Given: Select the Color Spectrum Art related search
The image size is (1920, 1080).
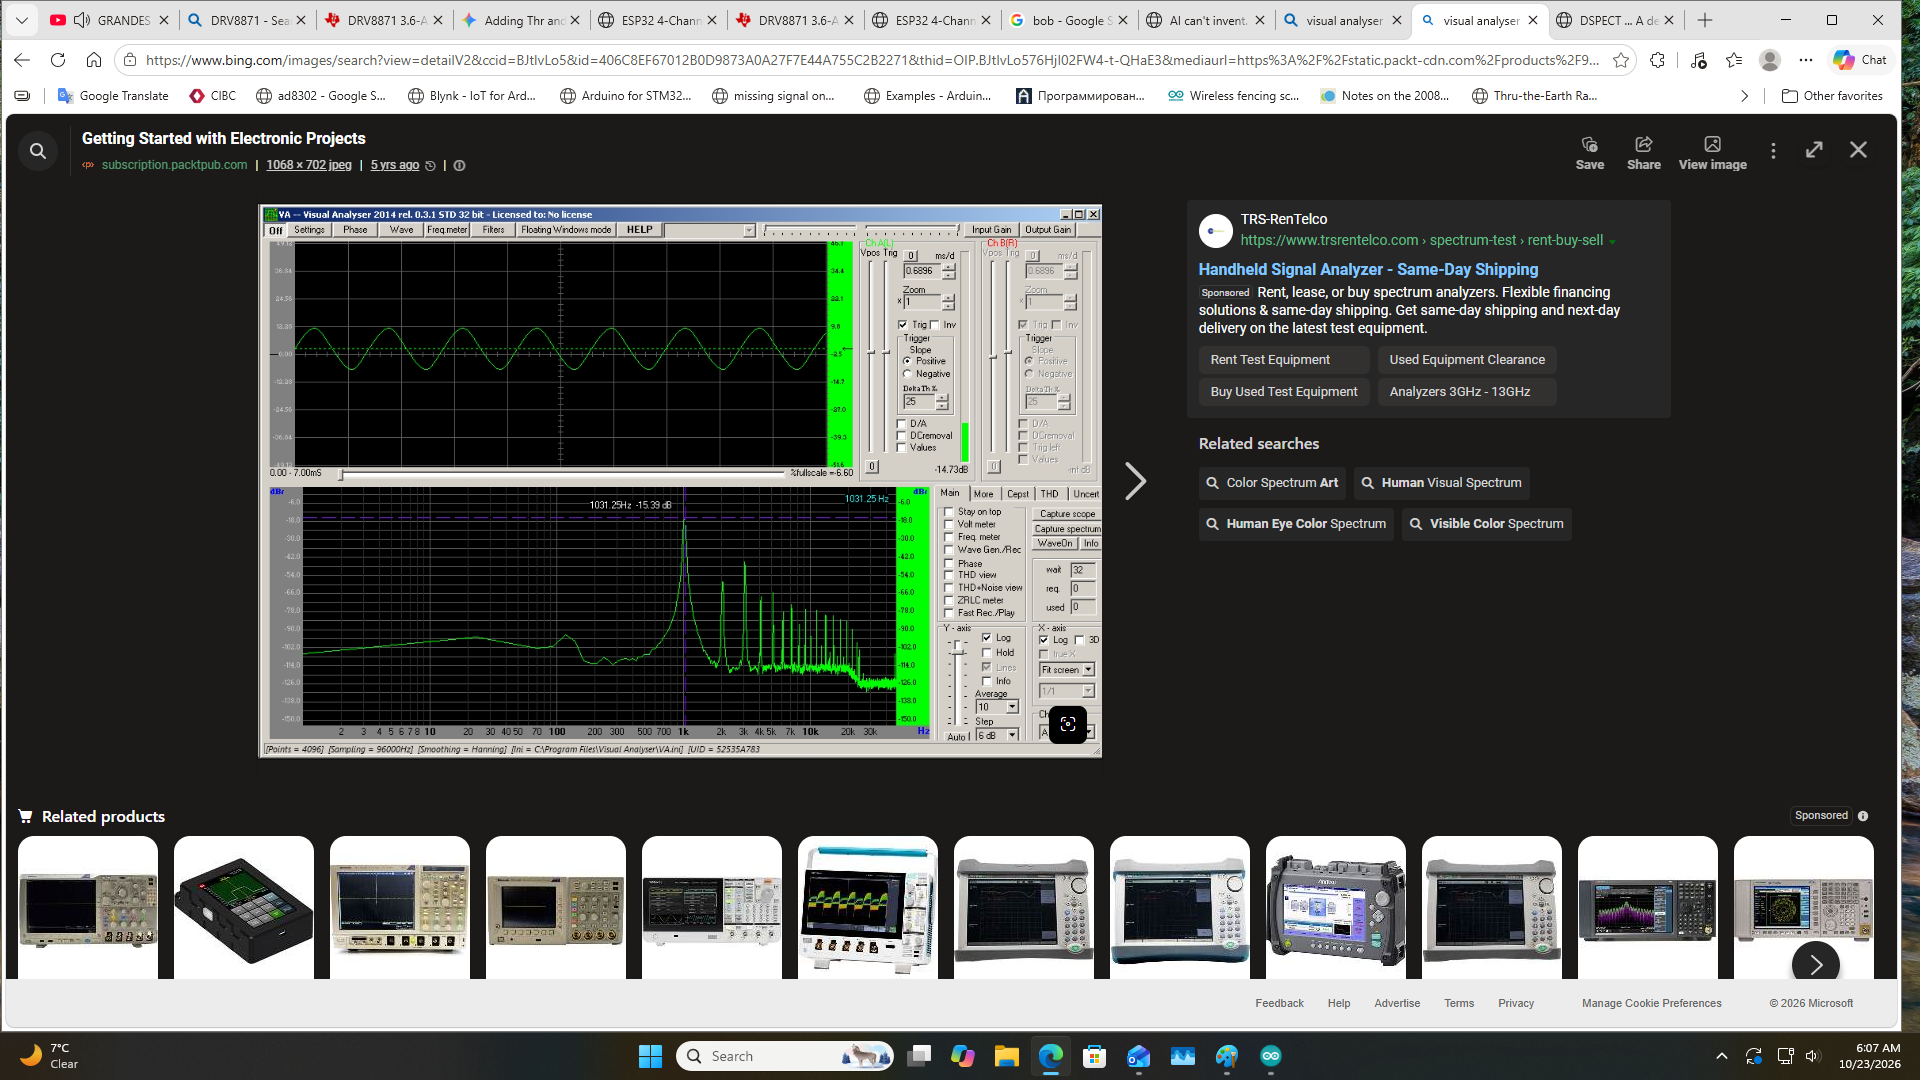Looking at the screenshot, I should coord(1272,483).
